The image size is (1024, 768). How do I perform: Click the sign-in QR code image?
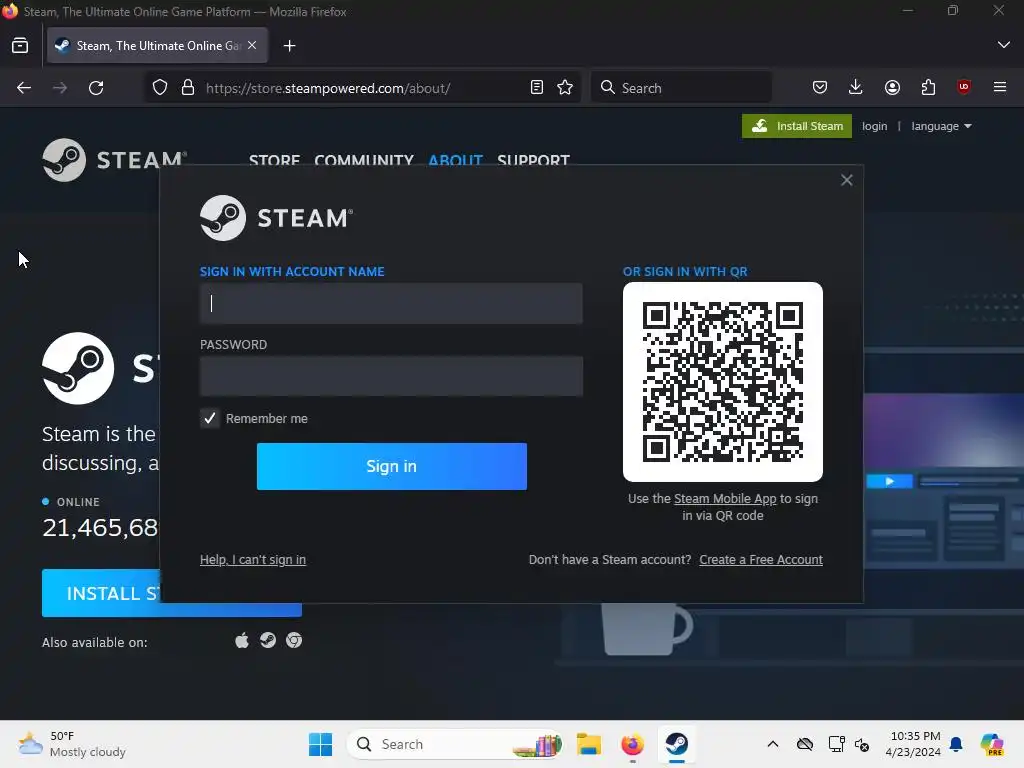(723, 382)
